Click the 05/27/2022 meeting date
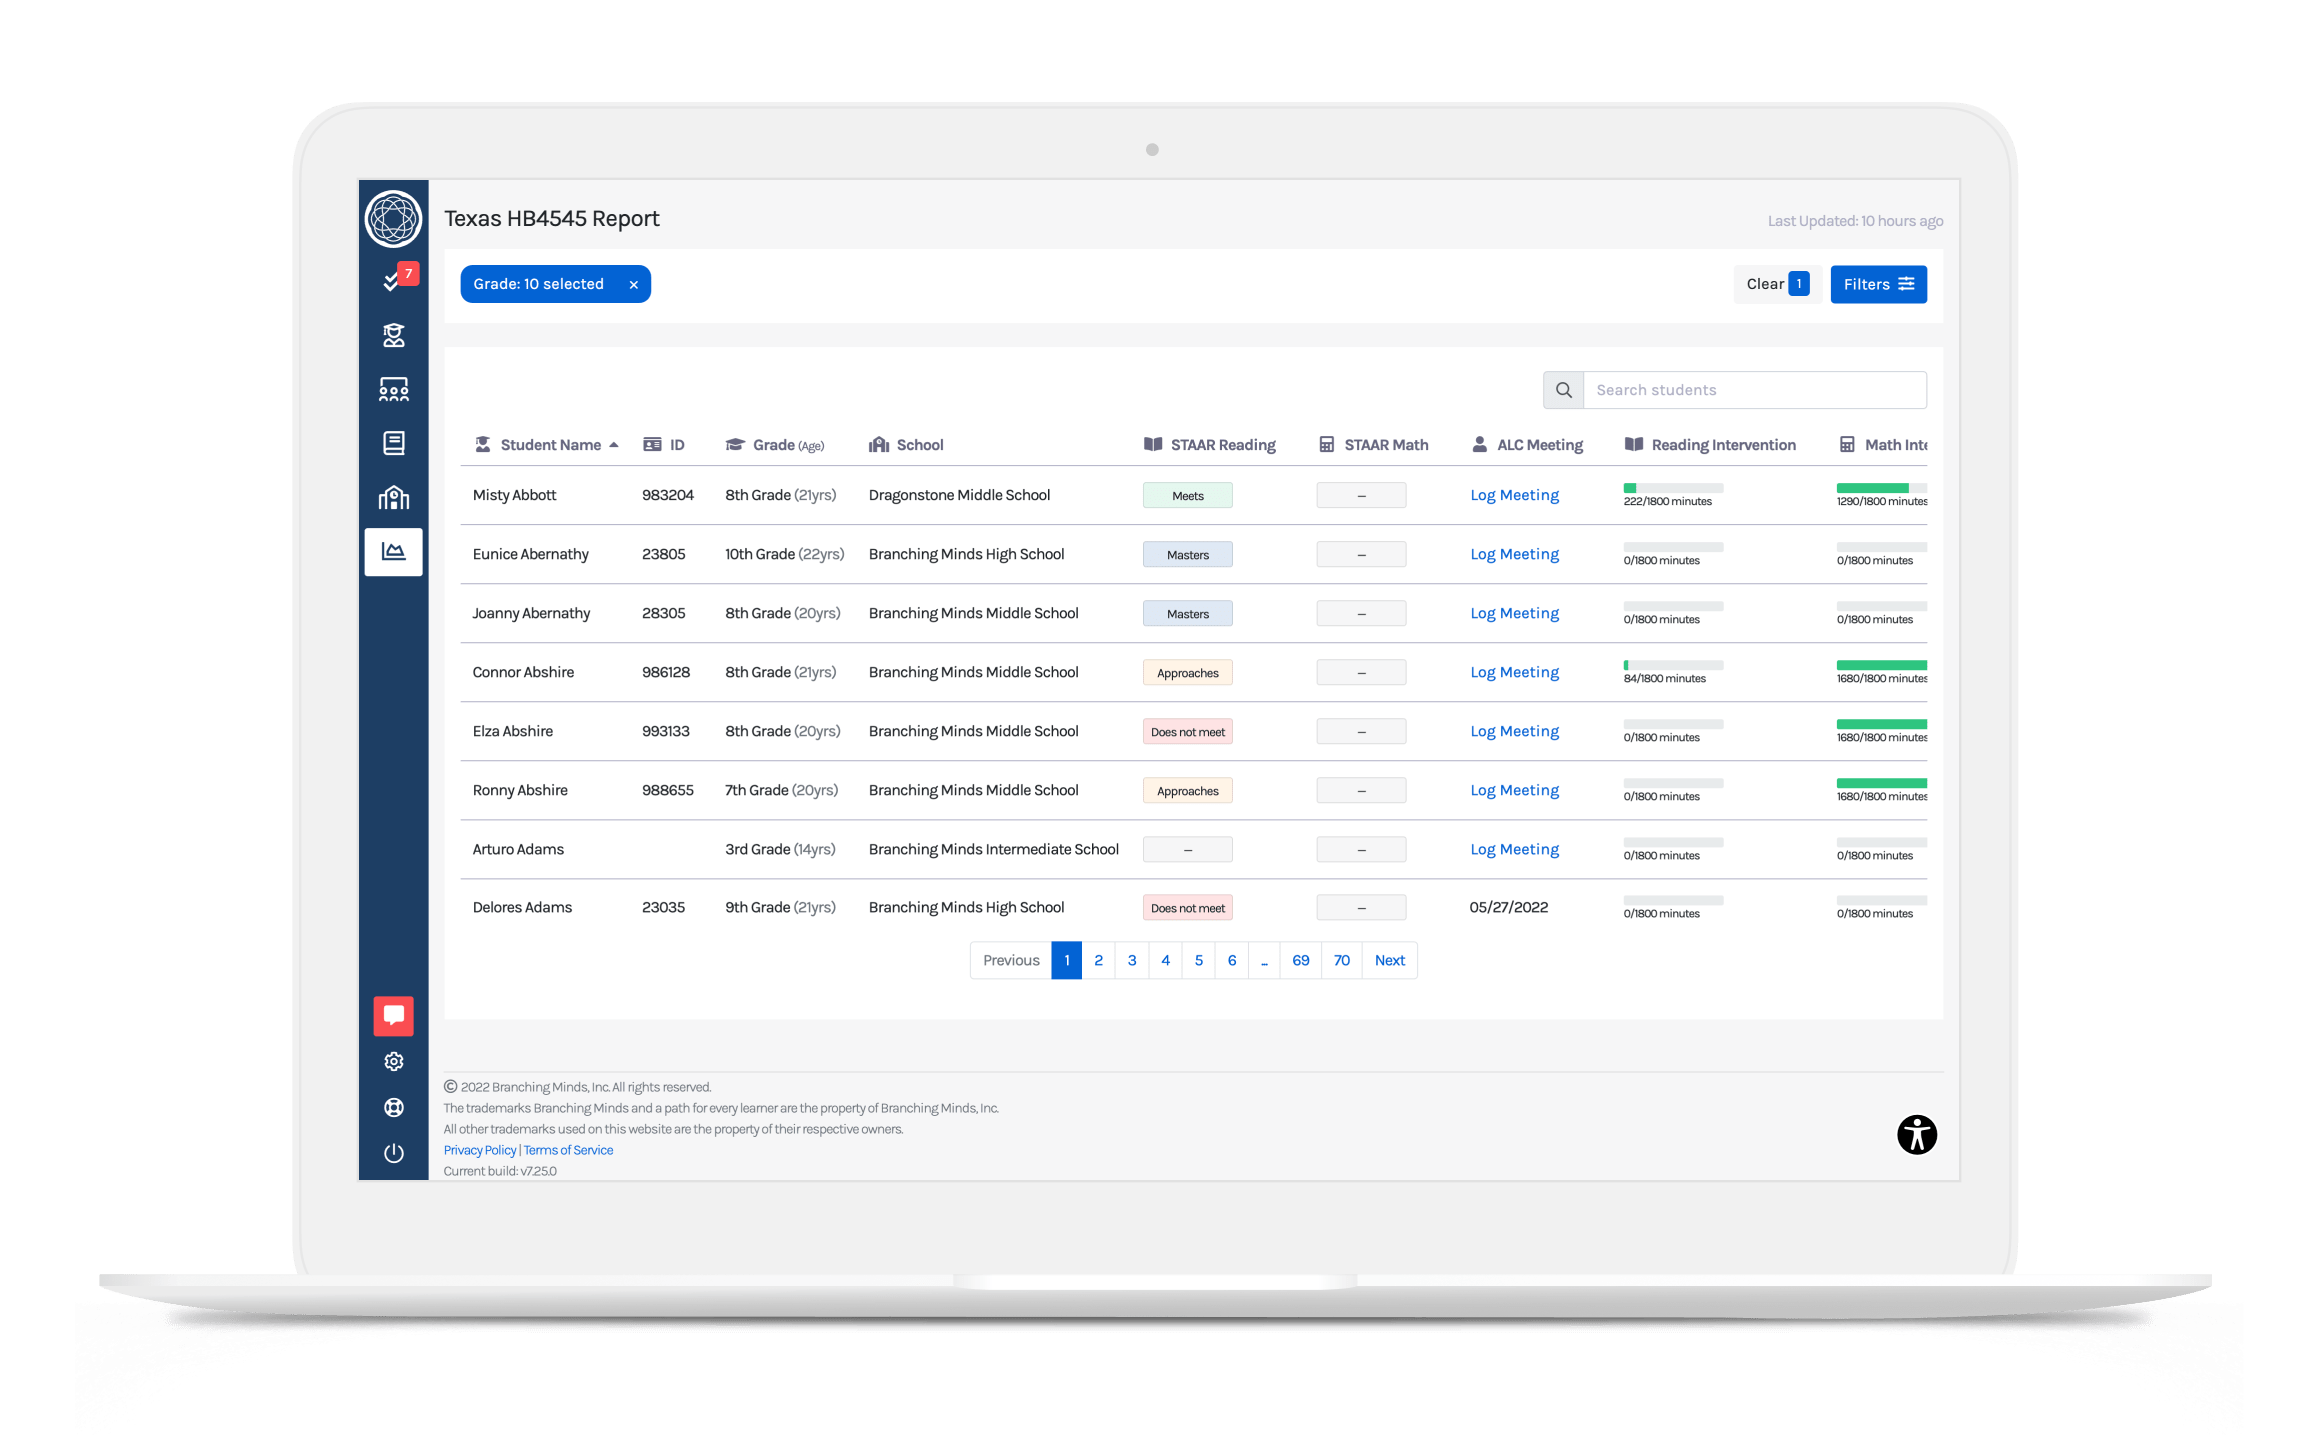 tap(1508, 908)
